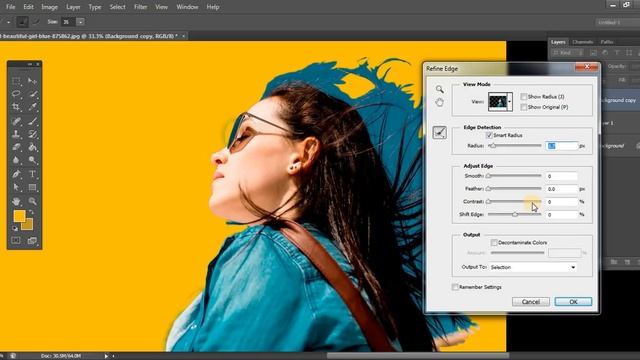Open brush Size picker dropdown arrow
The height and width of the screenshot is (360, 640).
coord(80,22)
